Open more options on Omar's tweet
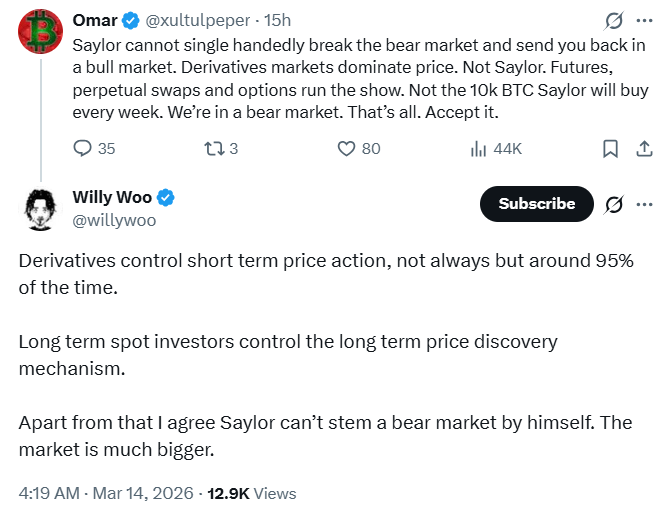The image size is (667, 522). (645, 20)
